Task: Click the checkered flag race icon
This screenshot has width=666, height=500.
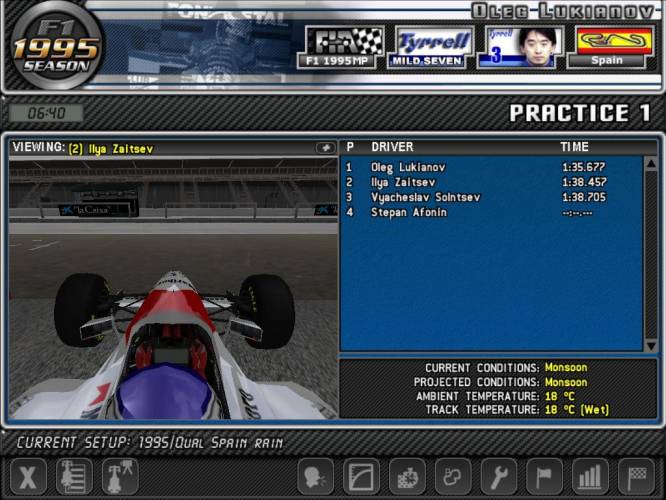Action: coord(637,476)
